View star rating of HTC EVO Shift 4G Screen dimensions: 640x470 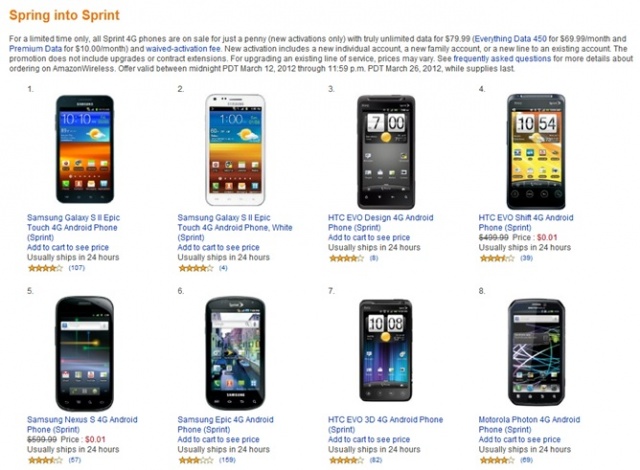[496, 258]
